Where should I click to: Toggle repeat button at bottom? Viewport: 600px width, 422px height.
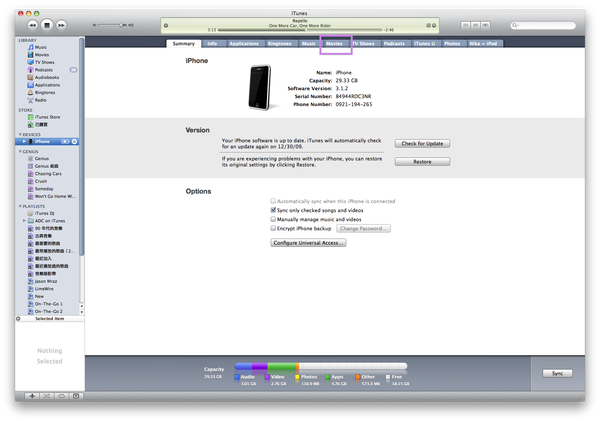click(x=61, y=396)
